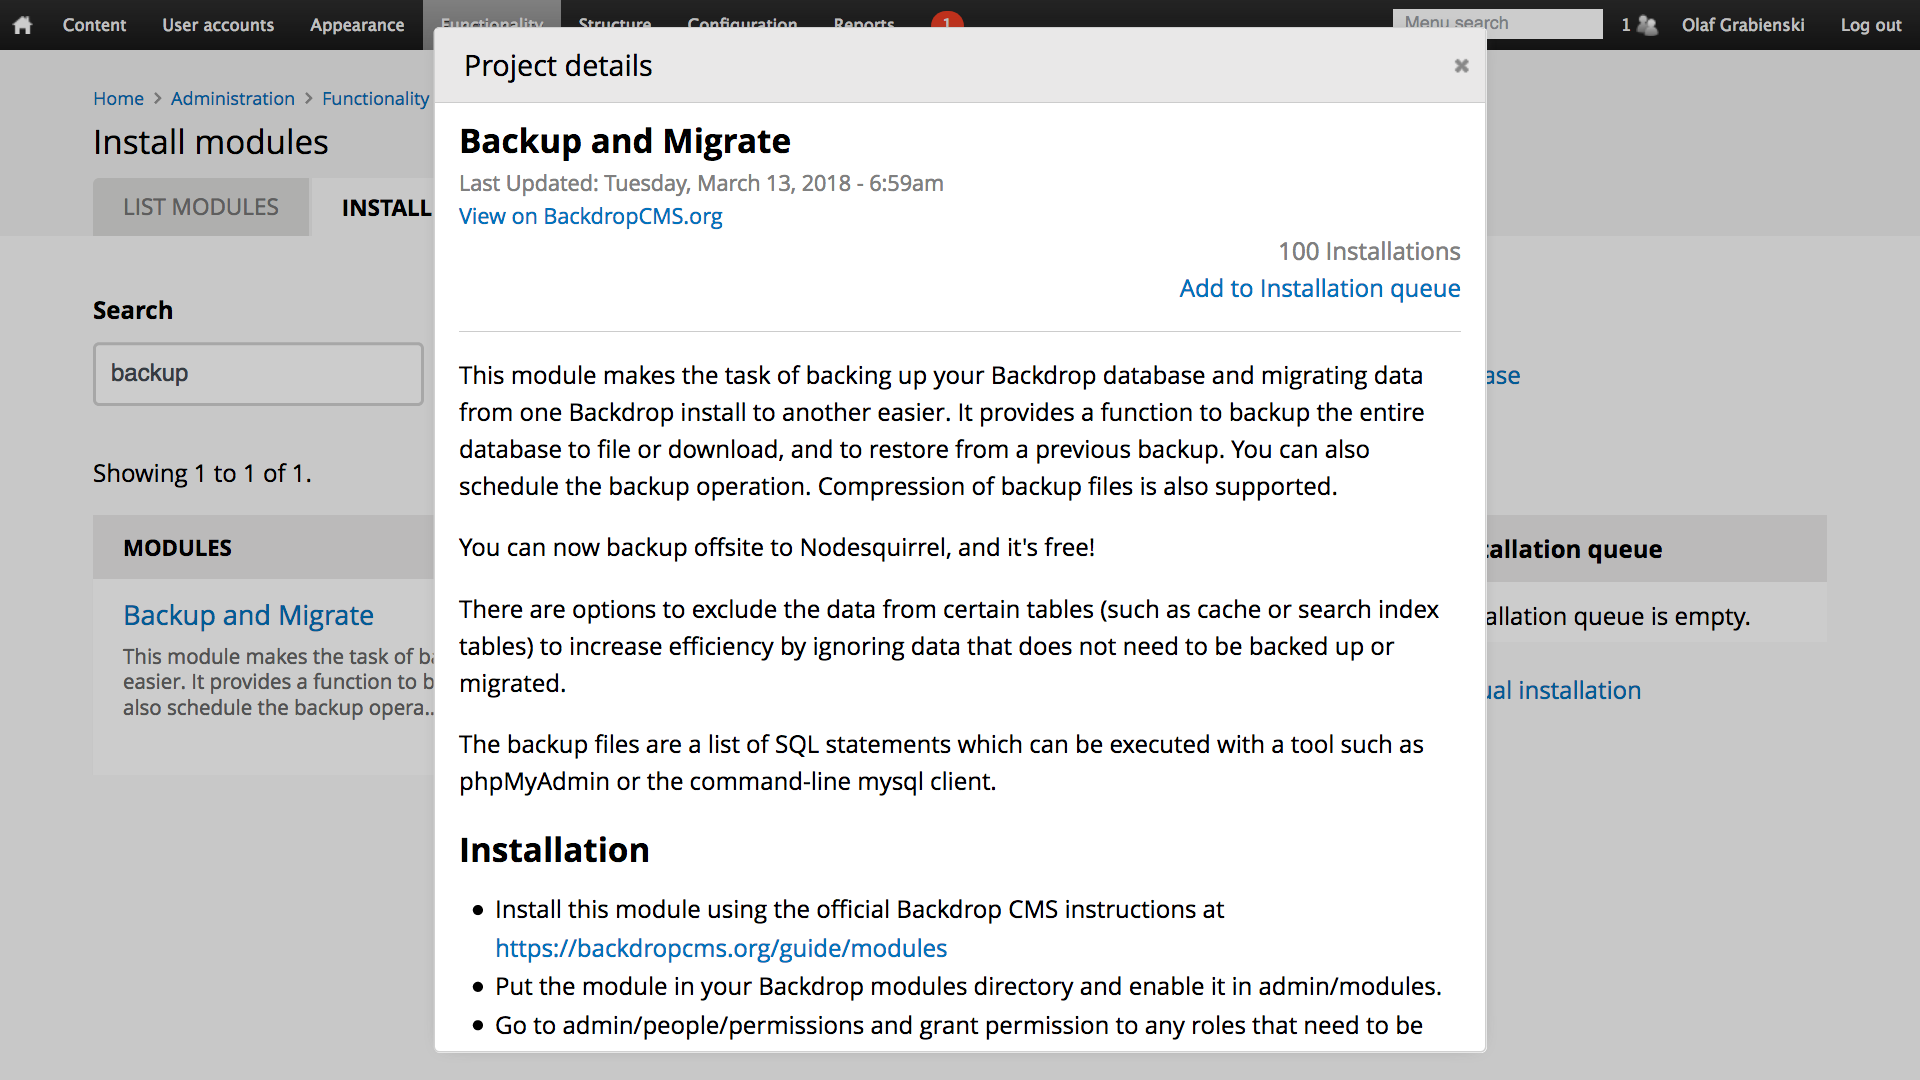
Task: Close the Project details dialog
Action: 1461,66
